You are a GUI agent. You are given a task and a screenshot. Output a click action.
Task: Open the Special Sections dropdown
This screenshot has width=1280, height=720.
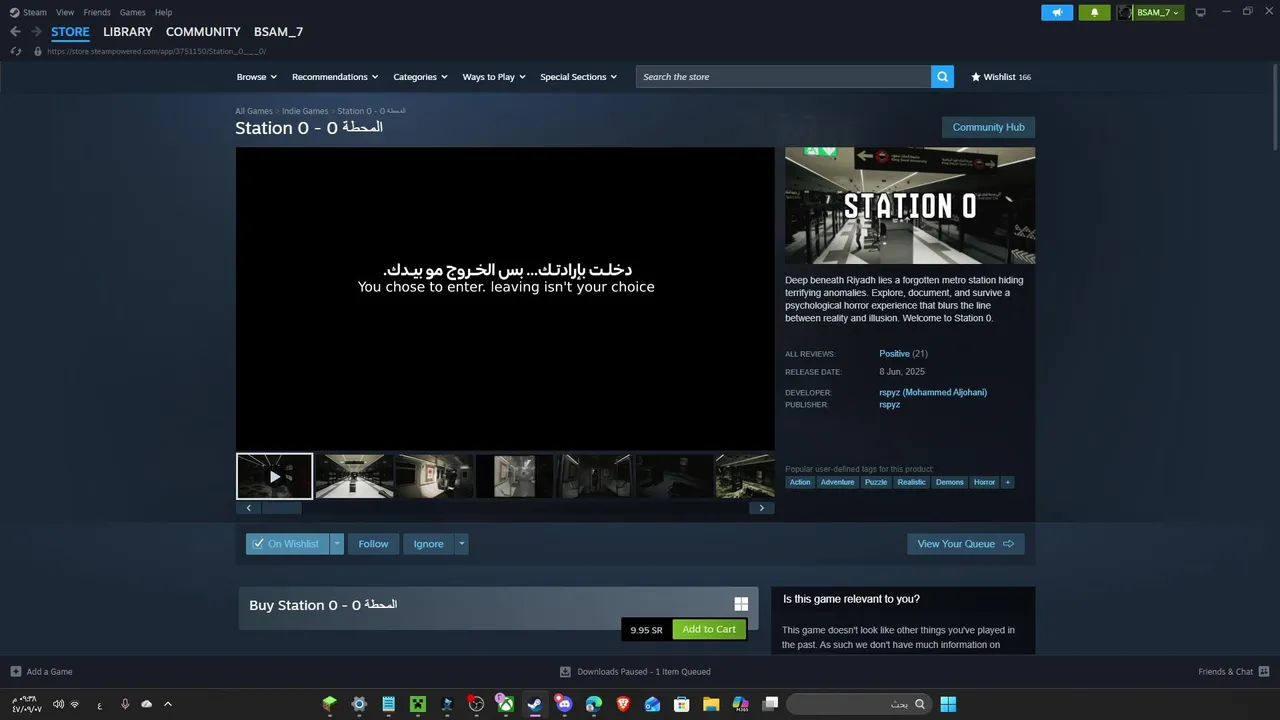point(579,77)
